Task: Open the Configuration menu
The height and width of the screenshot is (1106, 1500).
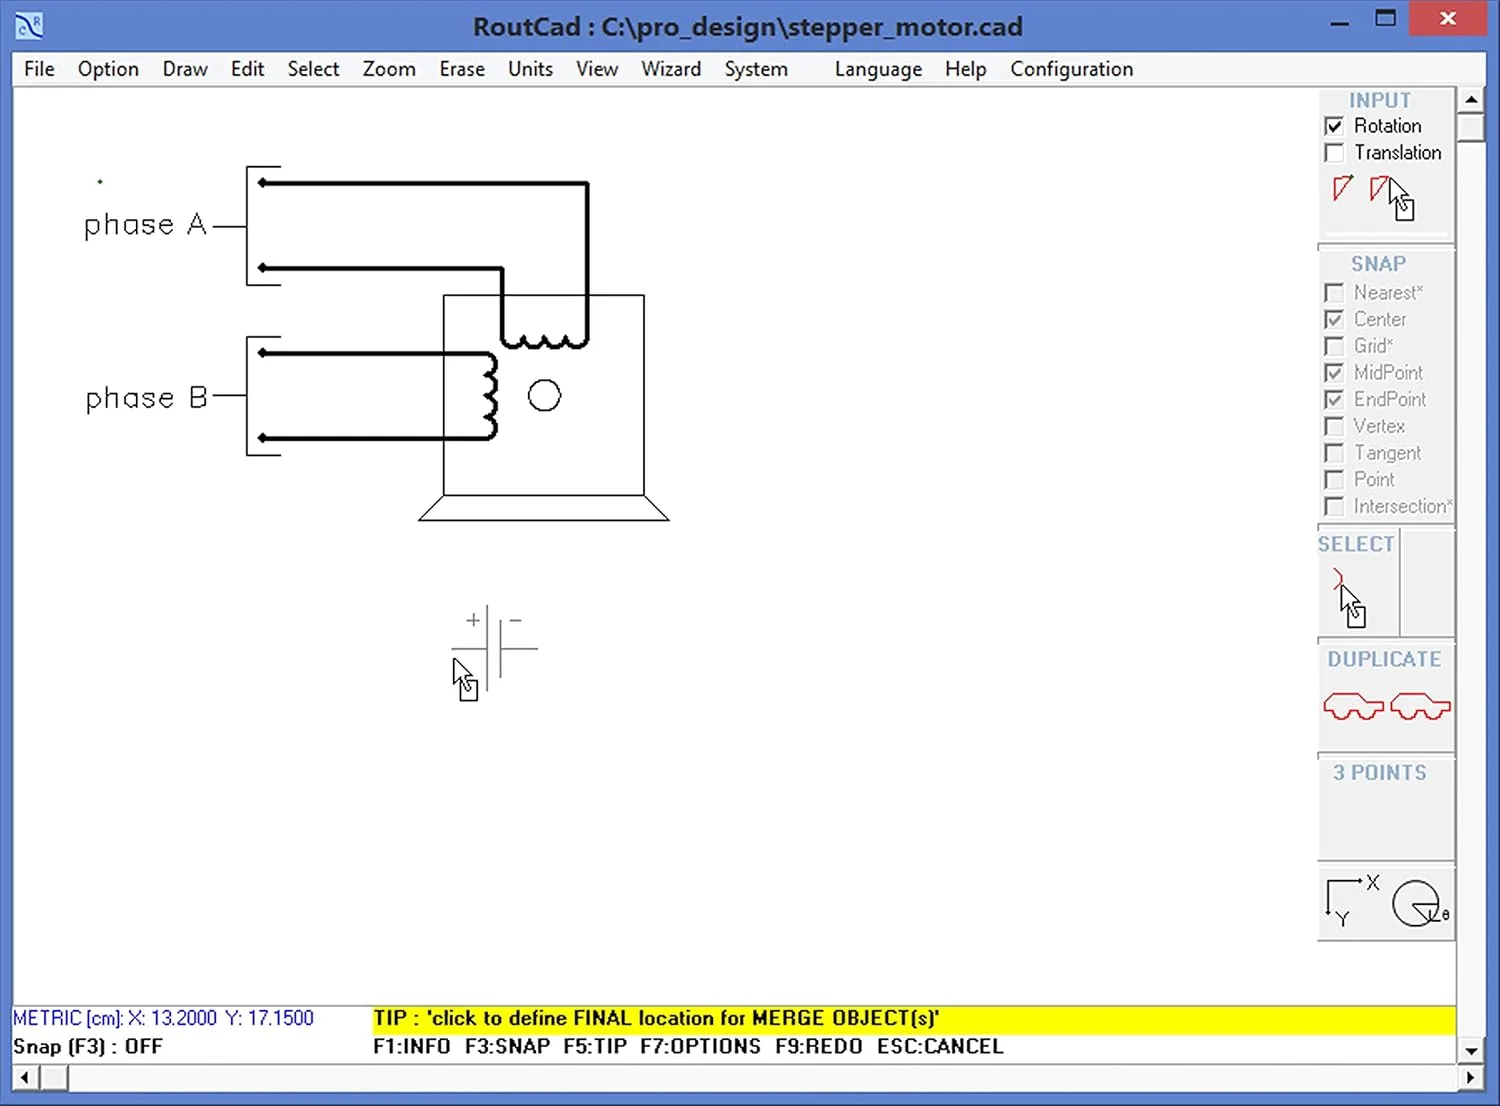Action: [1071, 69]
